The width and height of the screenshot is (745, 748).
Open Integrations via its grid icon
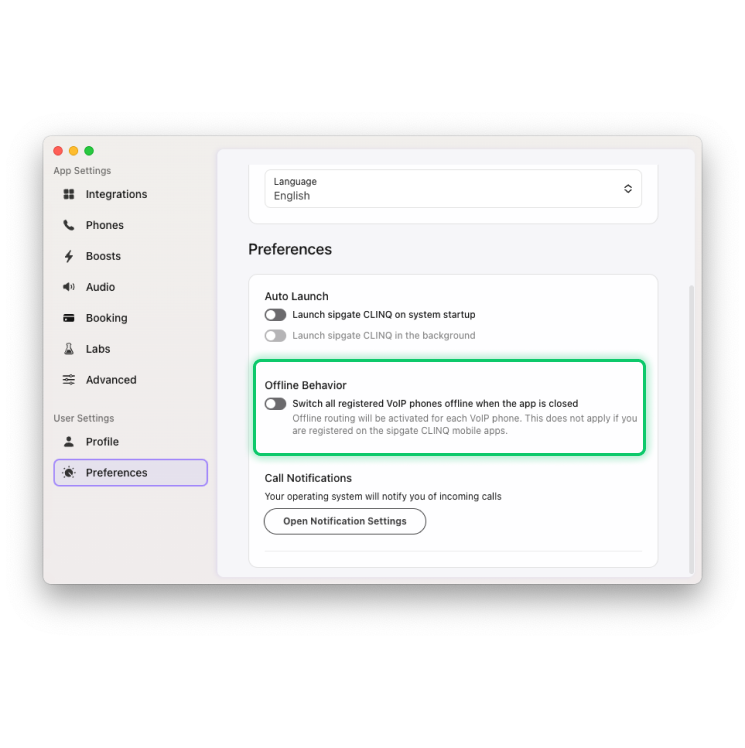click(x=69, y=194)
